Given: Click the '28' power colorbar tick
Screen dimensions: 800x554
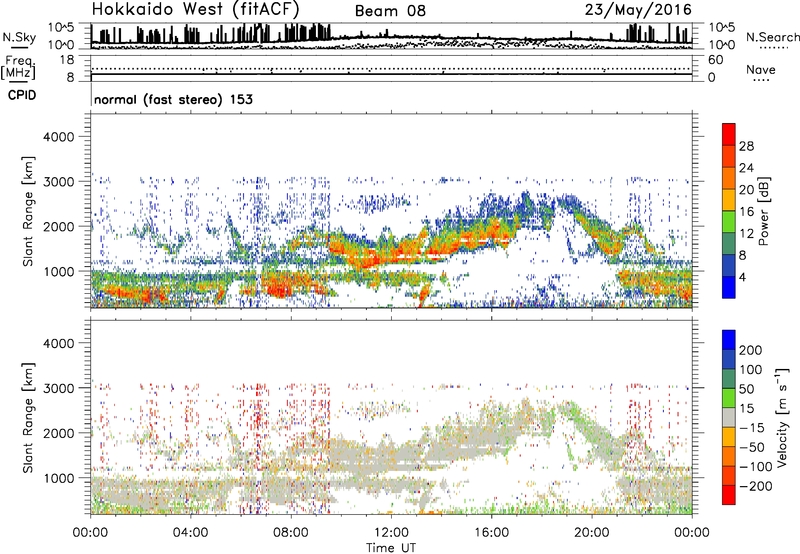Looking at the screenshot, I should [746, 146].
